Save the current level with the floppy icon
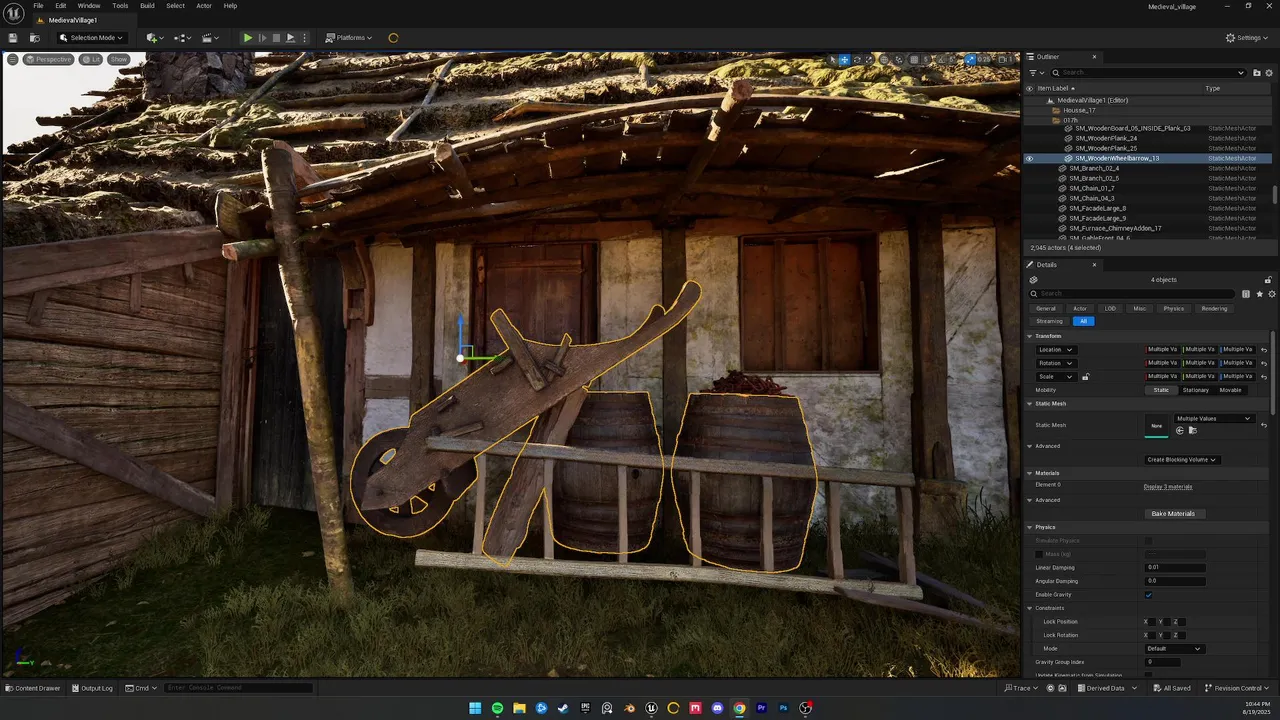Viewport: 1280px width, 720px height. (x=13, y=38)
